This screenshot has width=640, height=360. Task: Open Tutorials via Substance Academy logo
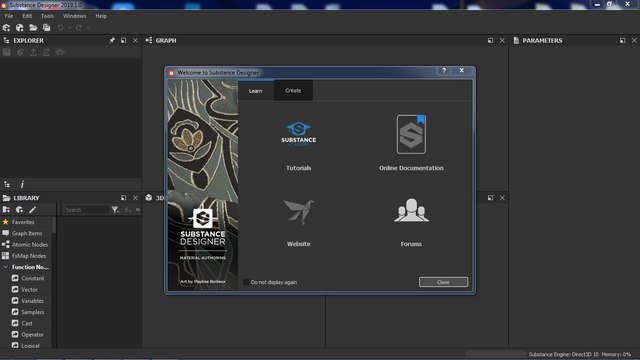click(x=298, y=134)
